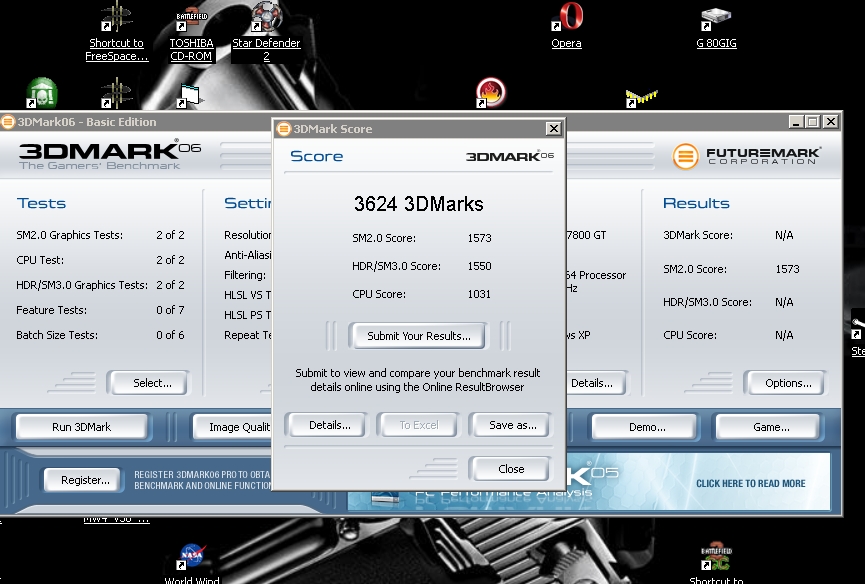Open Options under Results panel
Screen dimensions: 865x584
coord(788,383)
